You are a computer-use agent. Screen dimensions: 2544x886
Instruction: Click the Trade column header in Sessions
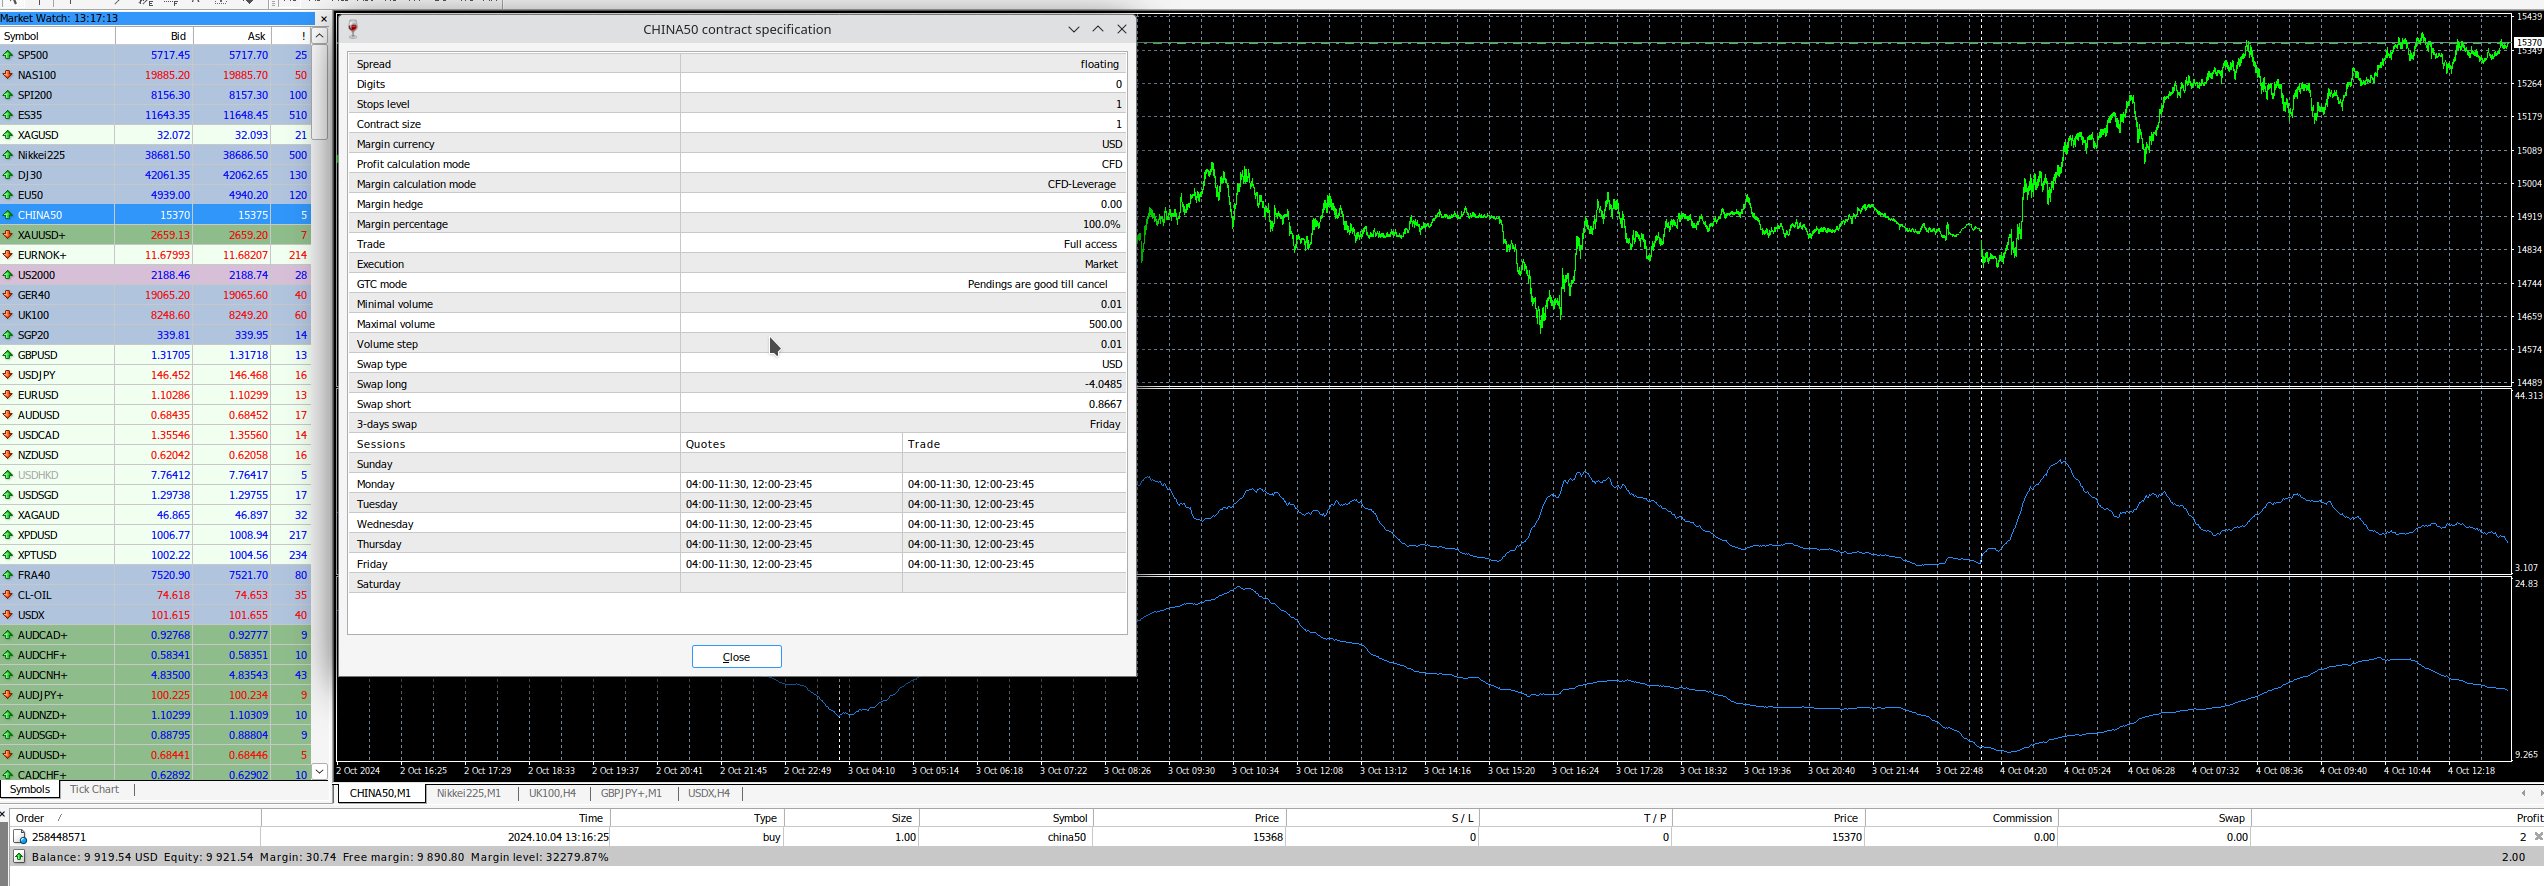(x=1015, y=444)
